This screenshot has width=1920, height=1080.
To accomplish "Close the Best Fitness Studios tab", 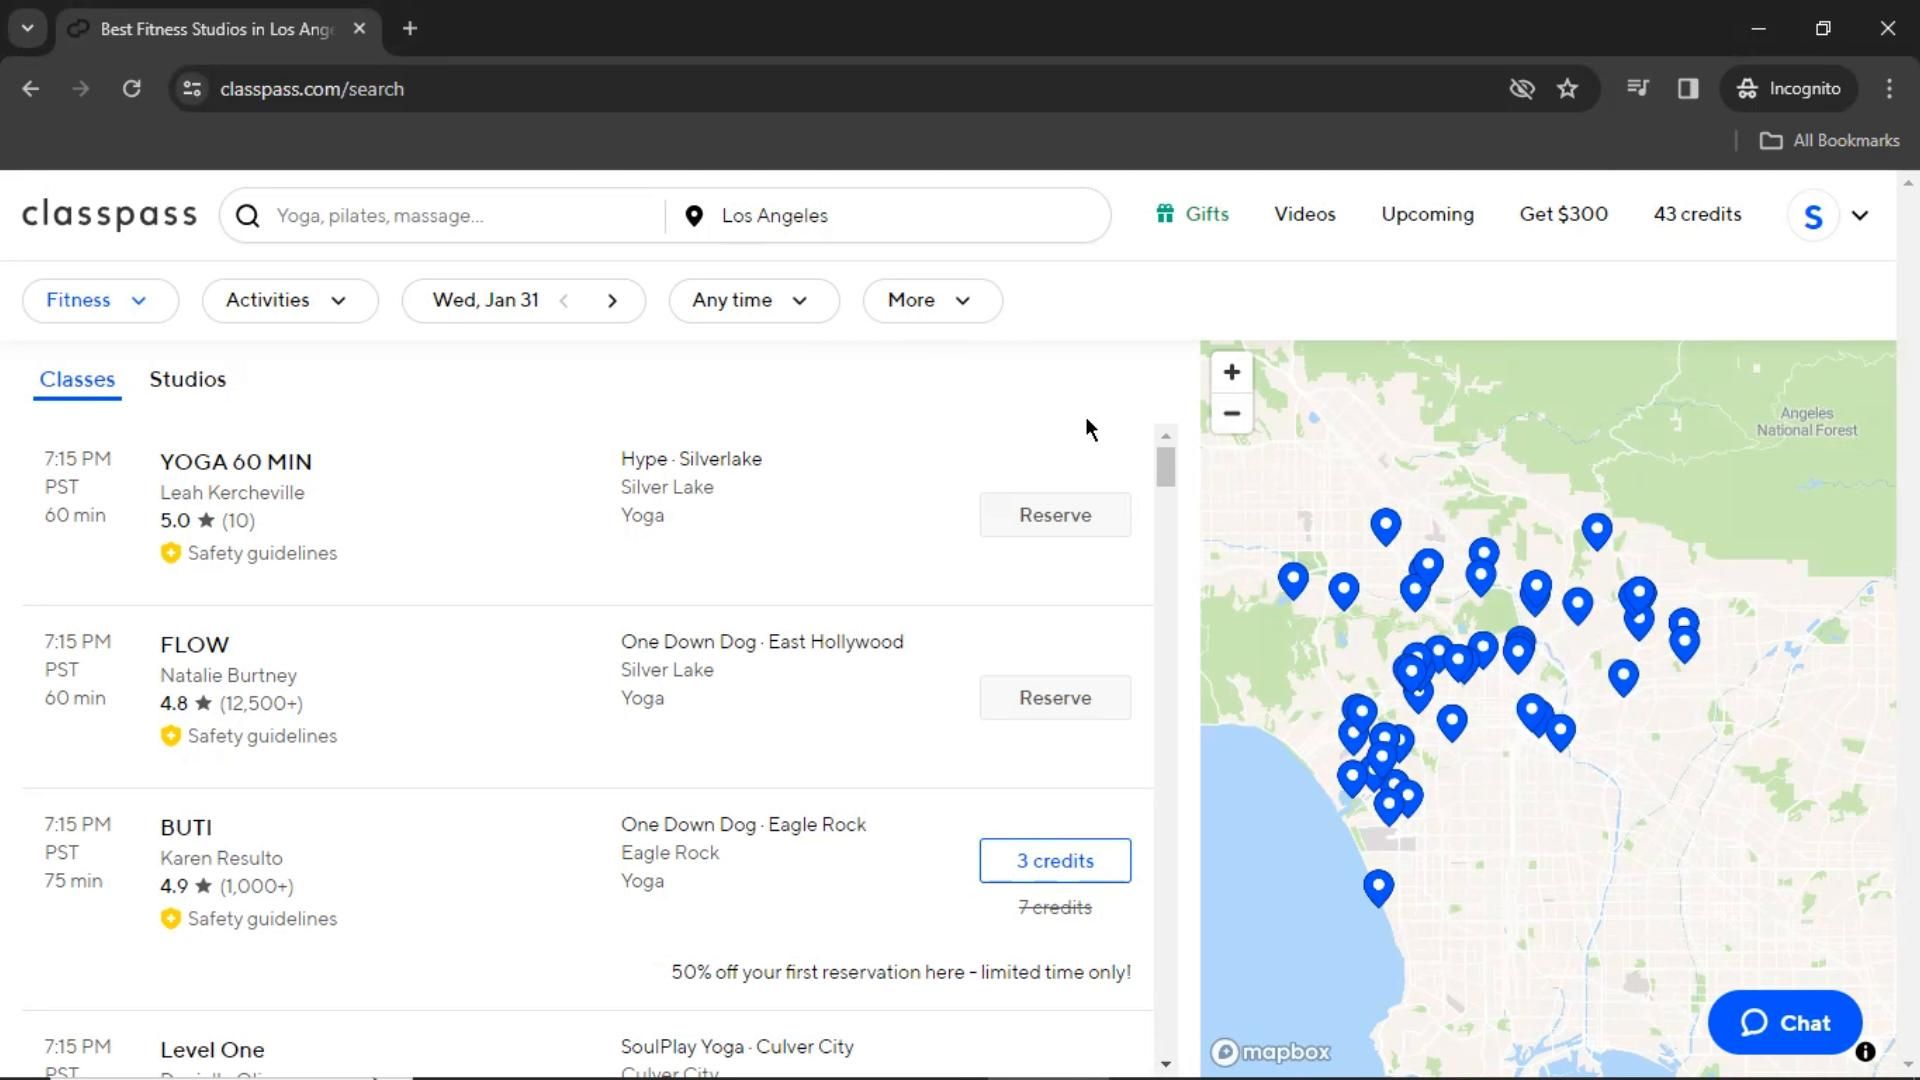I will tap(359, 29).
